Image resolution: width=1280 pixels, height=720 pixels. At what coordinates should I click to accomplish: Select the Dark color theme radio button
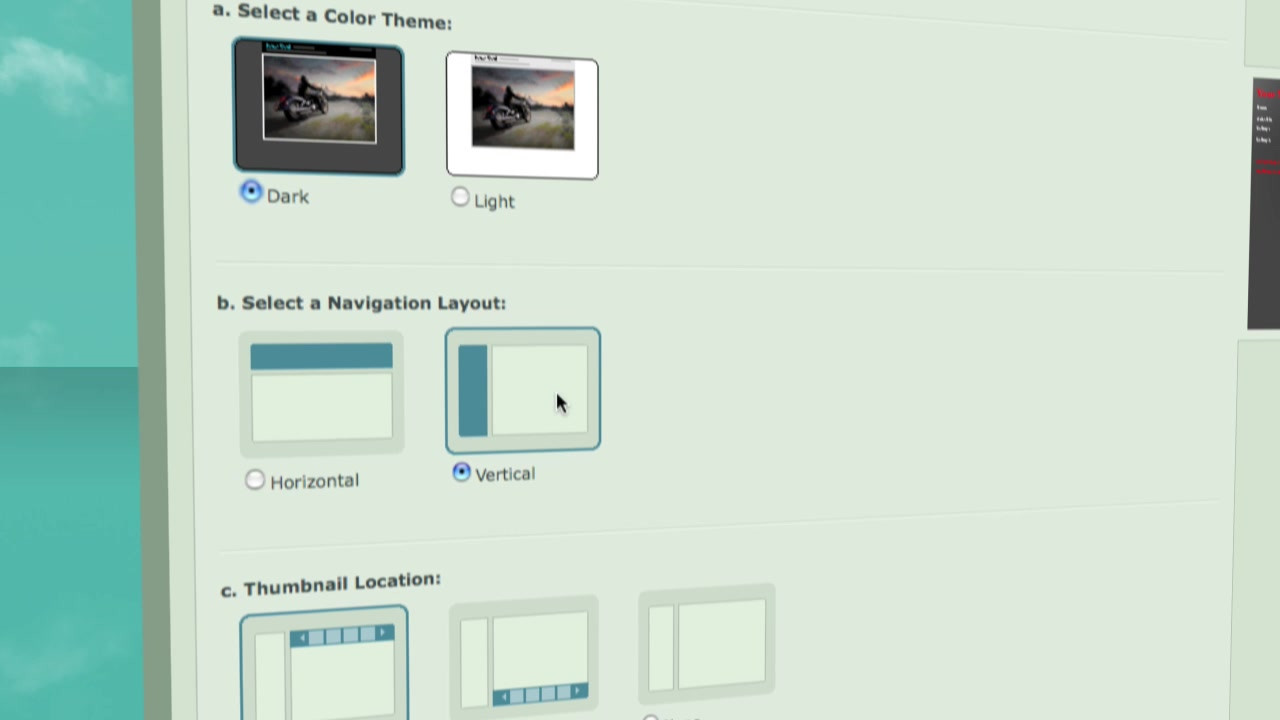[251, 192]
